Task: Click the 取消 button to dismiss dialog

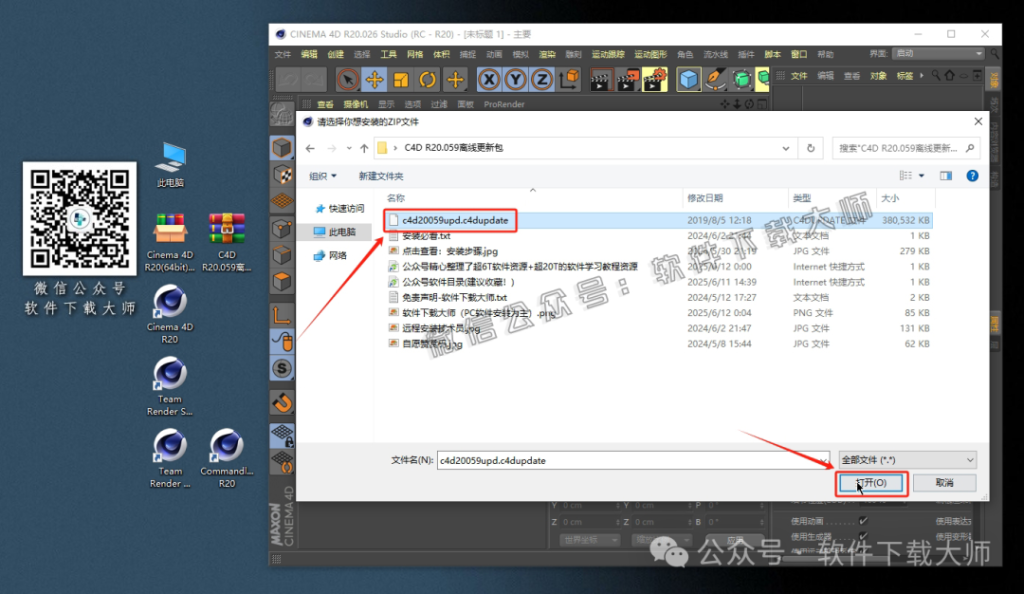Action: pyautogui.click(x=943, y=482)
